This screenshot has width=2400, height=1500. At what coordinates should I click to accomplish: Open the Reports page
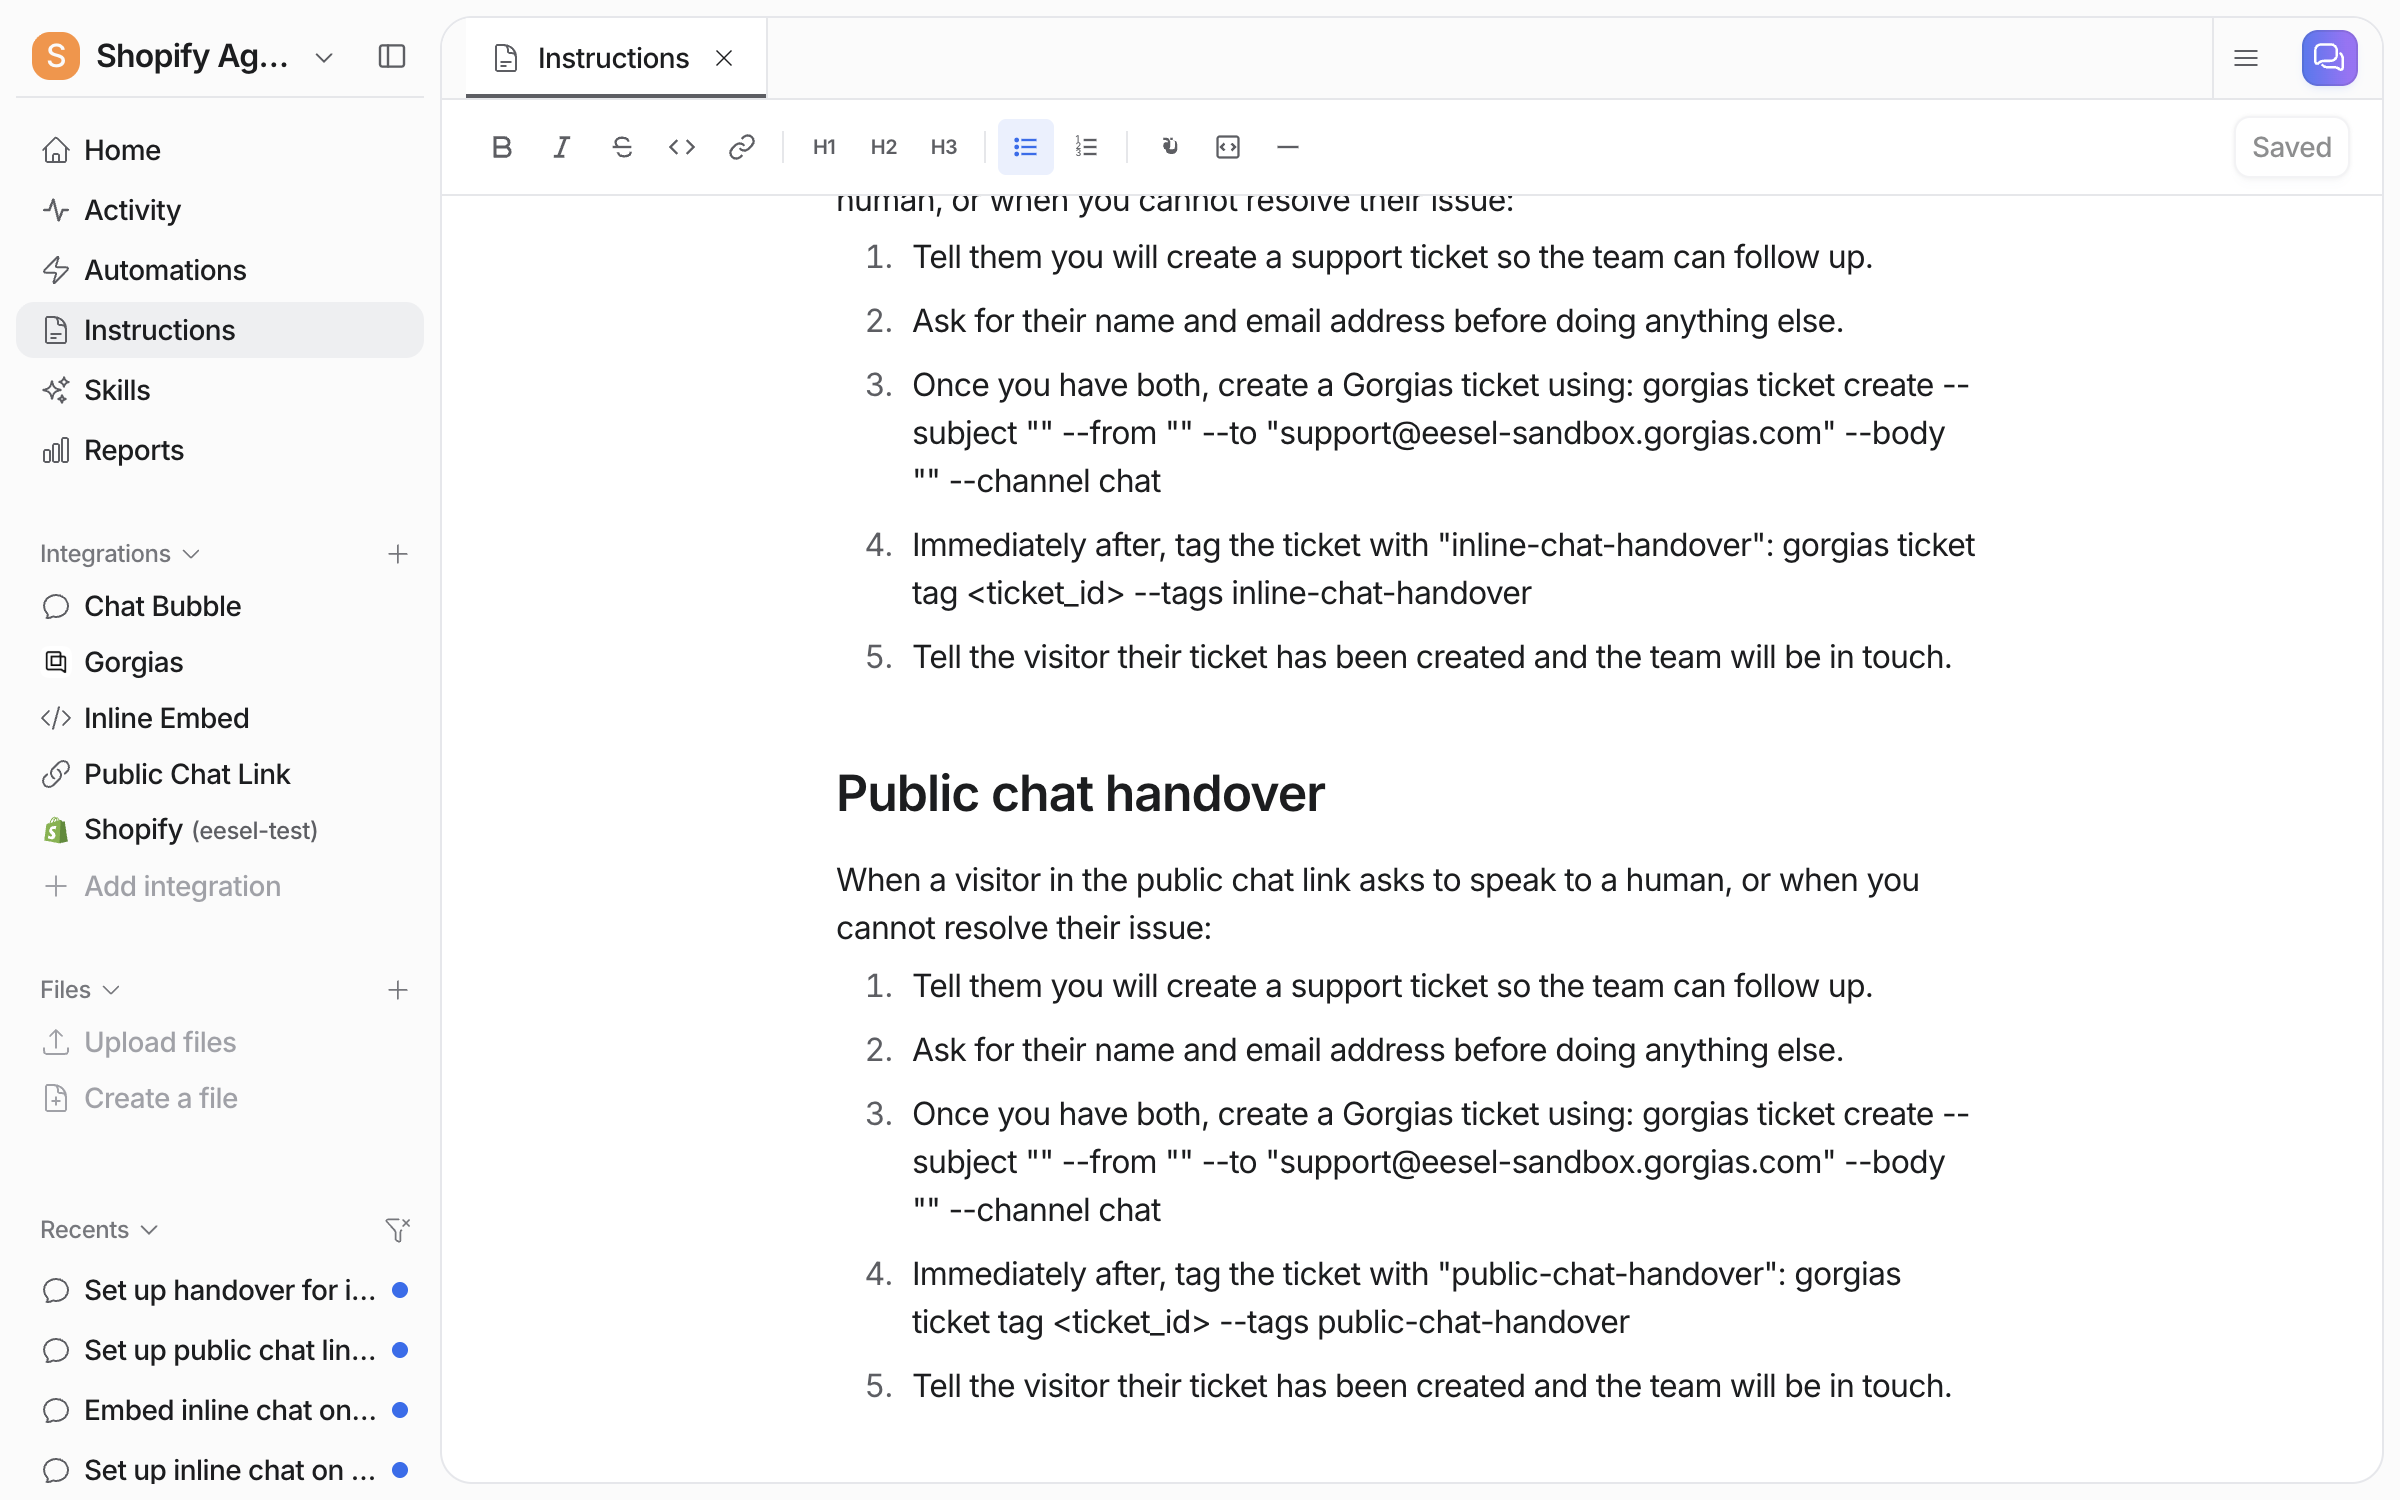(x=220, y=450)
